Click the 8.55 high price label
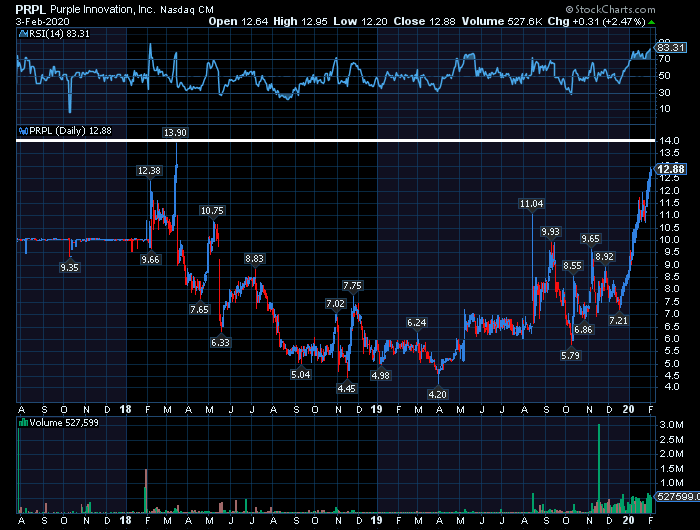 pyautogui.click(x=572, y=266)
